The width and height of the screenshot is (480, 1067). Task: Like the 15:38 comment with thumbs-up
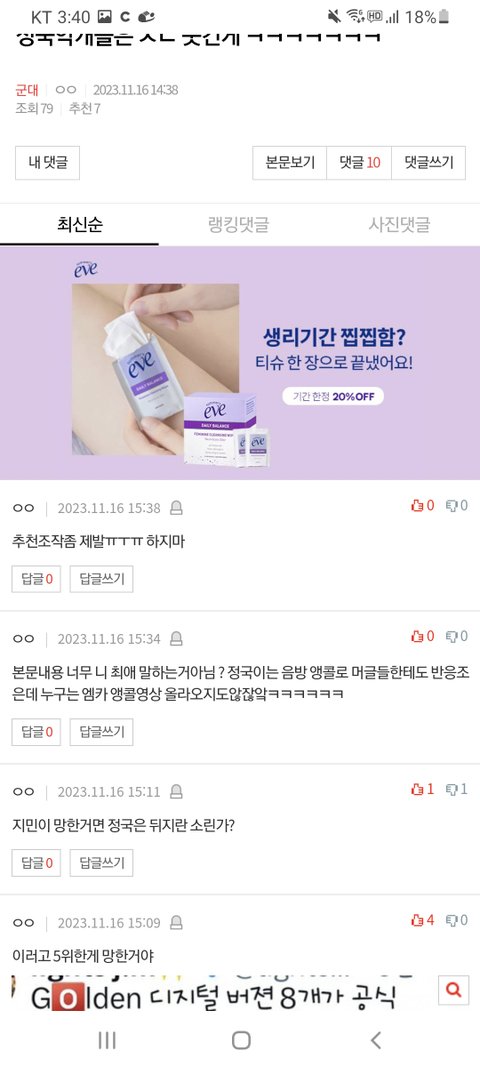(x=422, y=506)
